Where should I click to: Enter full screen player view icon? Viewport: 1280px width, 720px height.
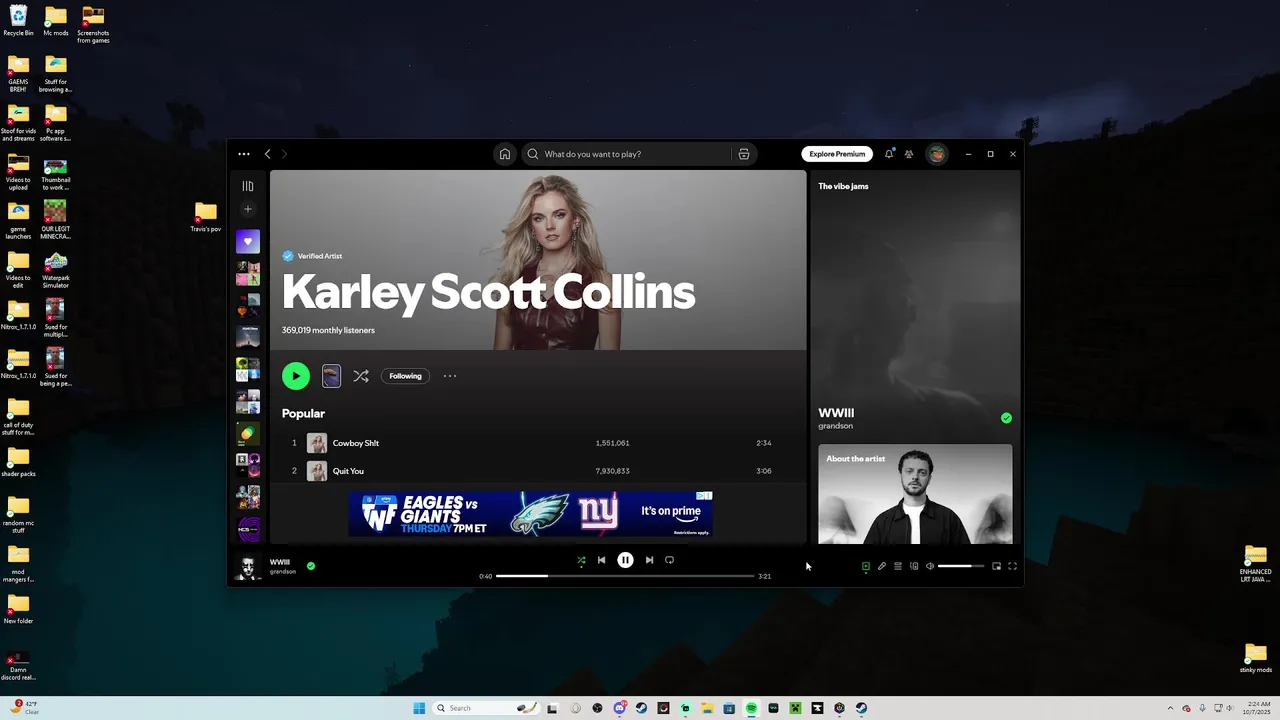[1012, 566]
